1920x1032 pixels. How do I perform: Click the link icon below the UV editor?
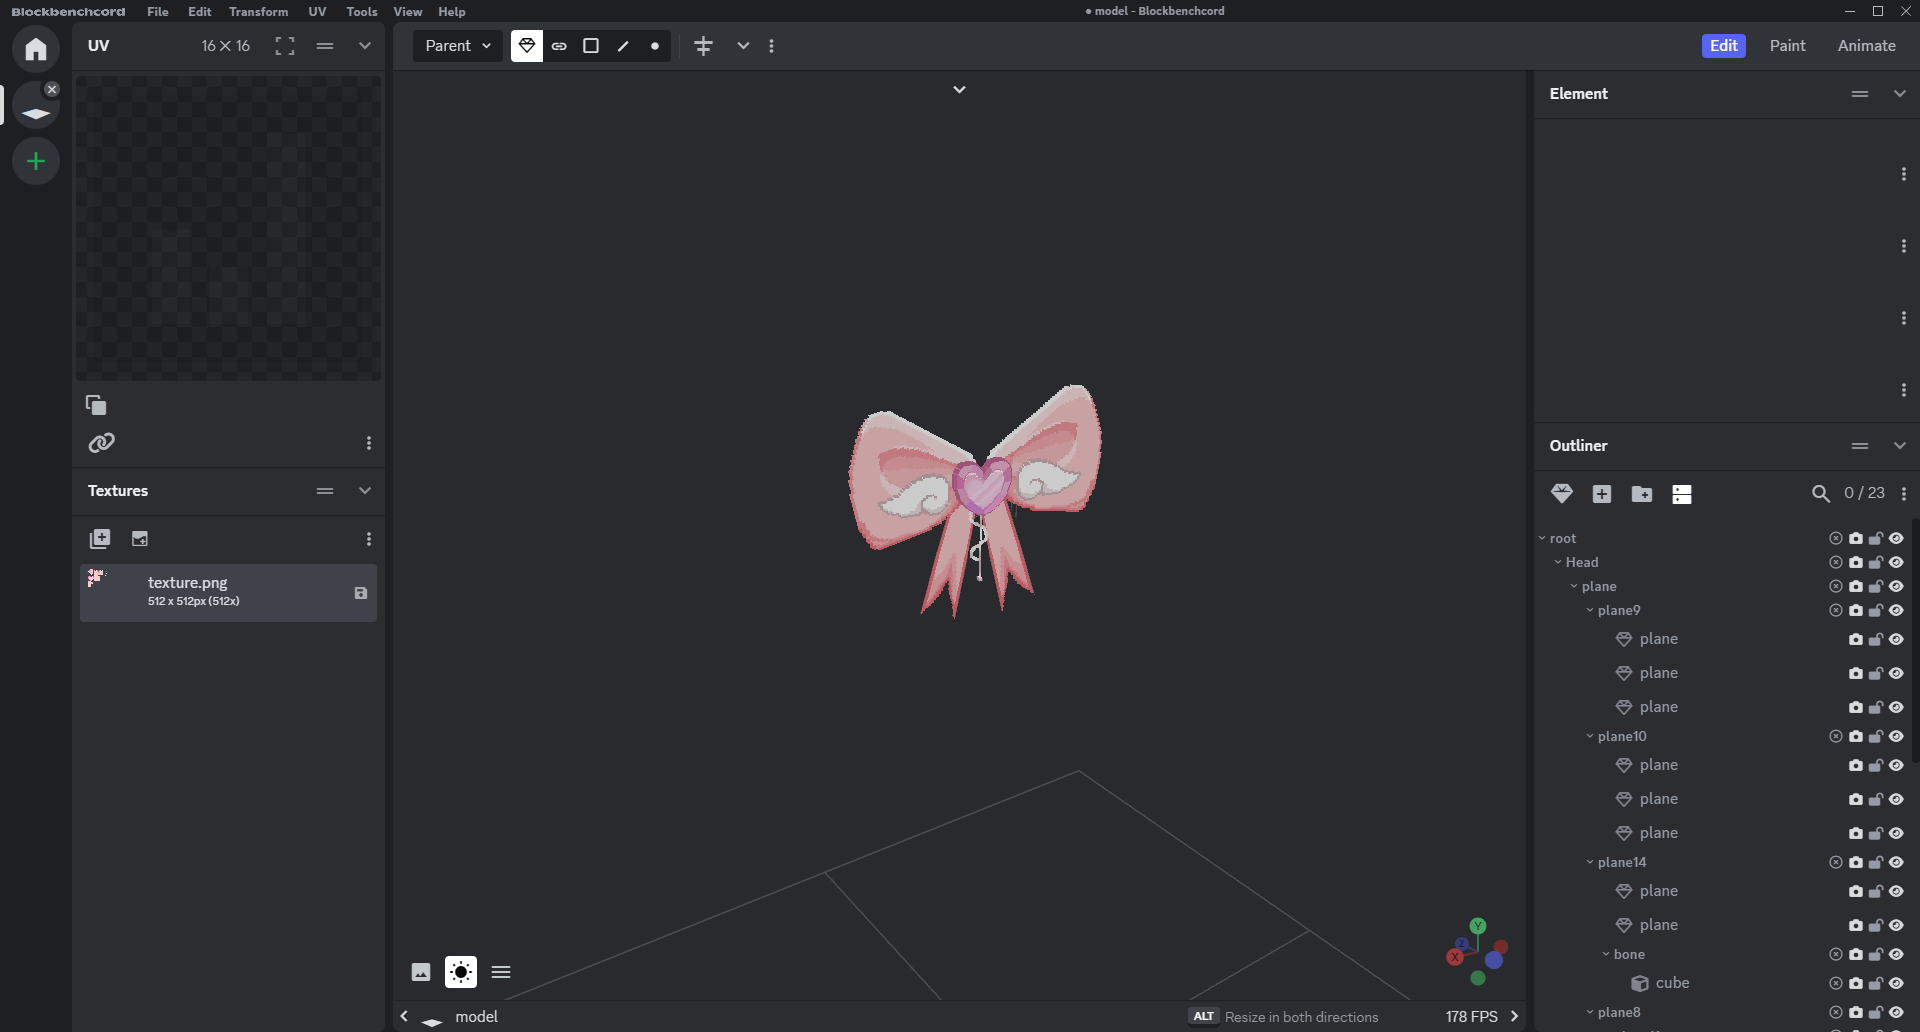coord(101,443)
